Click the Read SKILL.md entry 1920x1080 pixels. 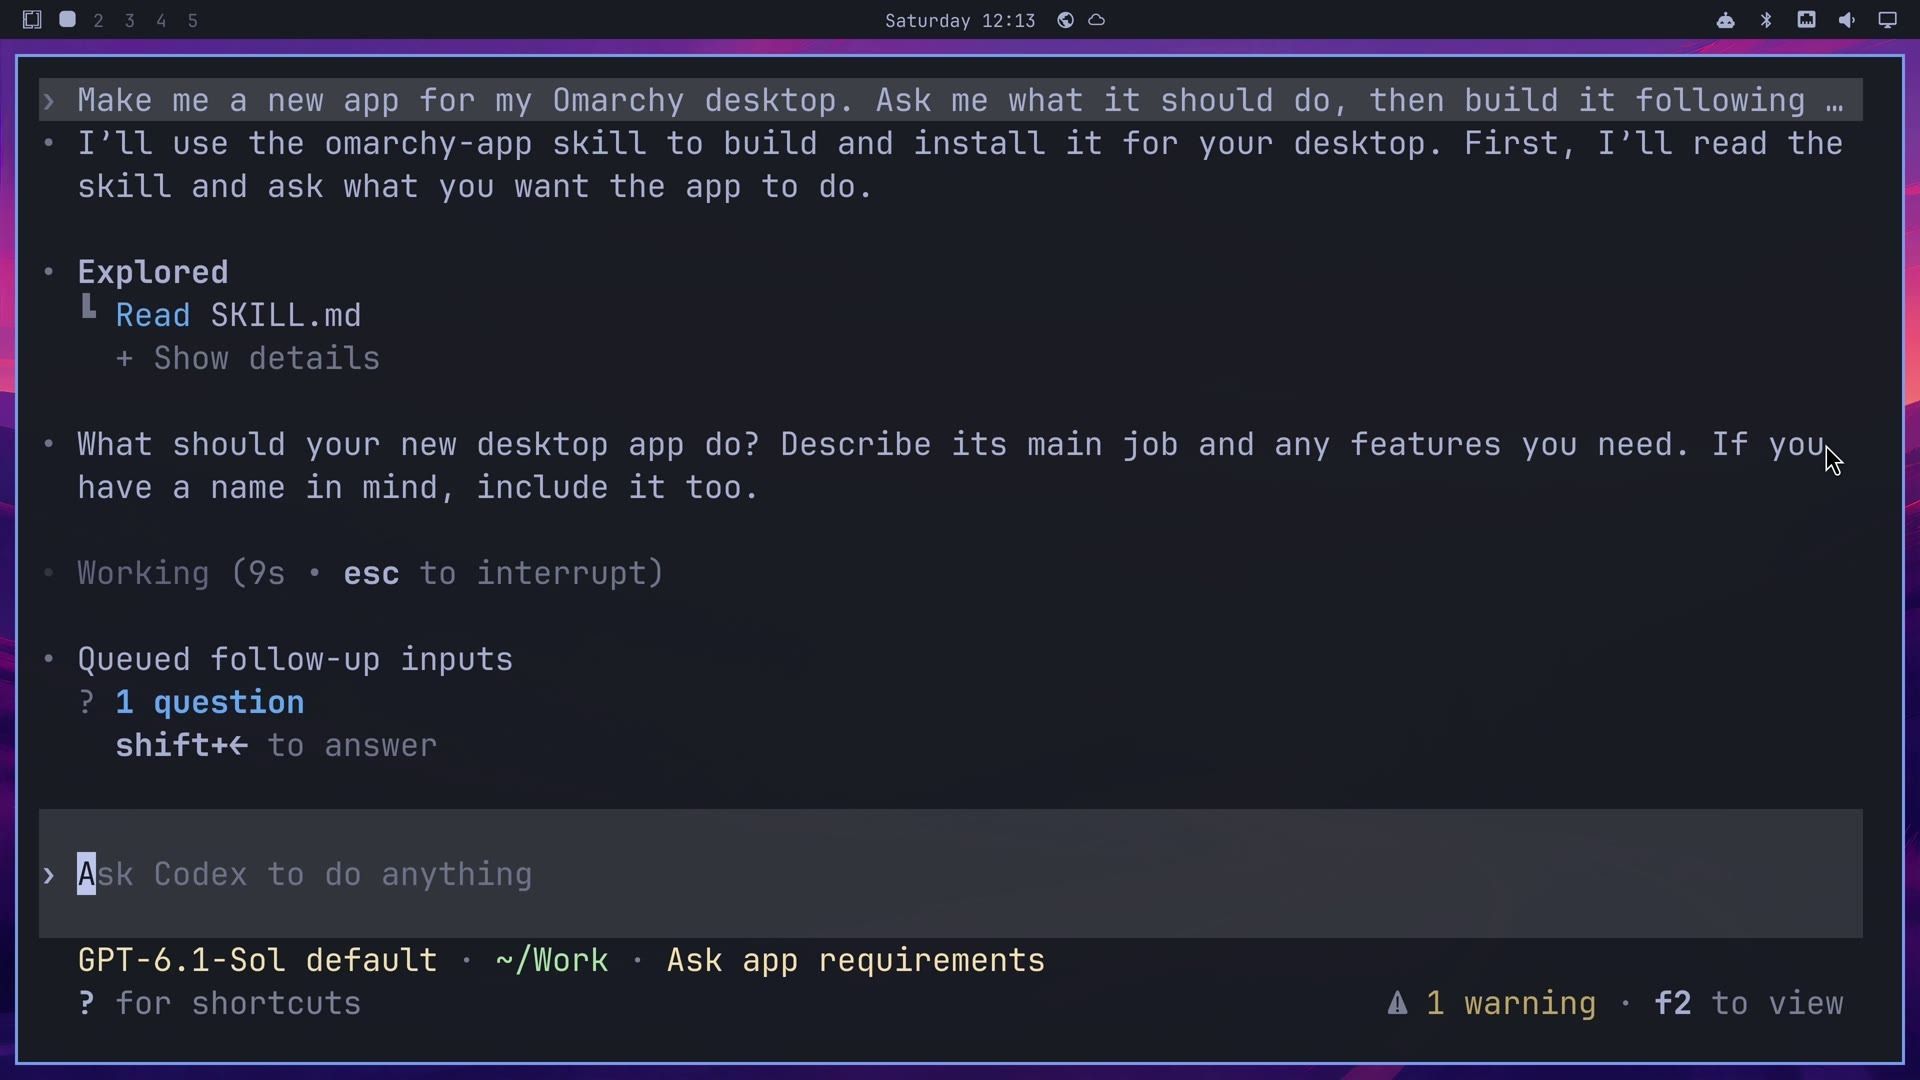click(x=238, y=315)
